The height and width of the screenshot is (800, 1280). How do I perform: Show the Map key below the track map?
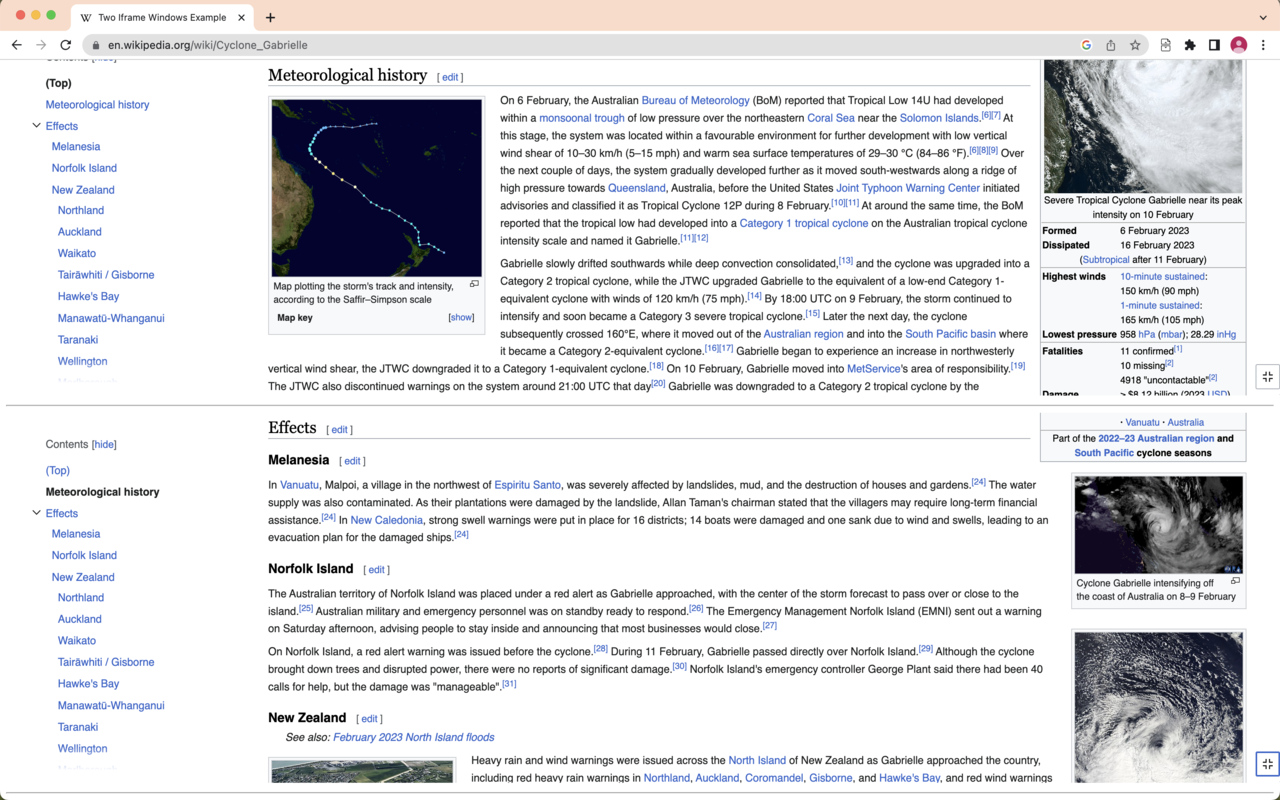click(461, 318)
